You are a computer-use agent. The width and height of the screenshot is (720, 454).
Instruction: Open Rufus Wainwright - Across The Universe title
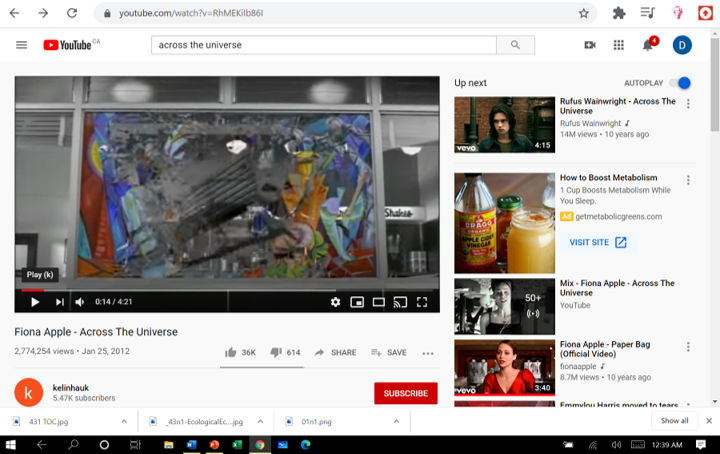tap(618, 106)
